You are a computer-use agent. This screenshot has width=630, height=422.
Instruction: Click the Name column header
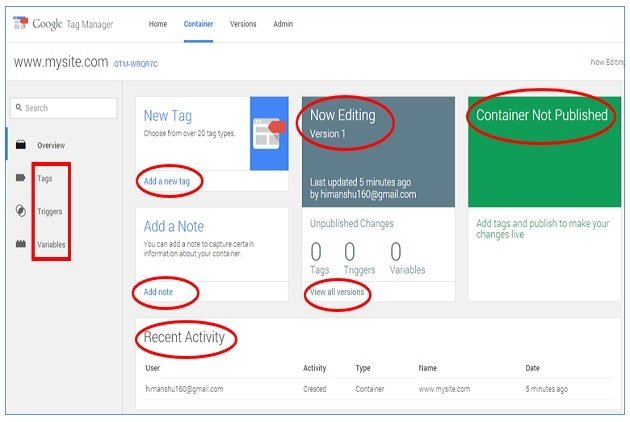[428, 368]
